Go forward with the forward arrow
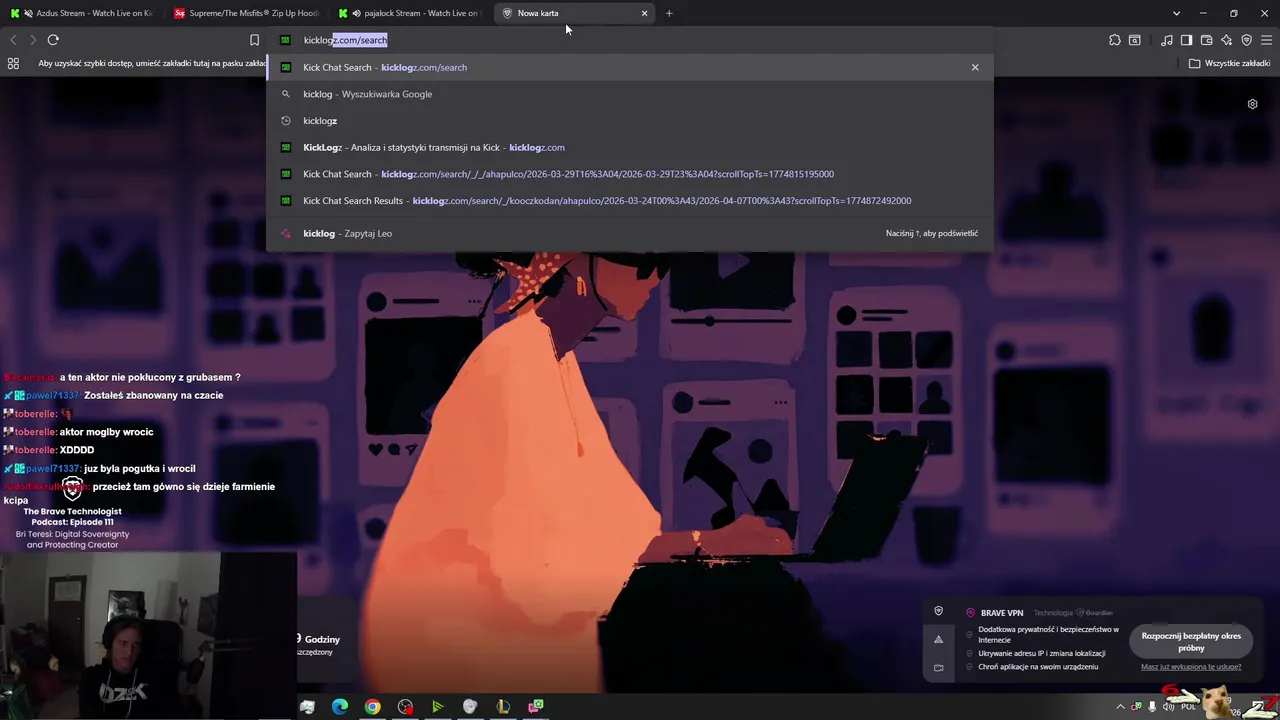 coord(33,40)
